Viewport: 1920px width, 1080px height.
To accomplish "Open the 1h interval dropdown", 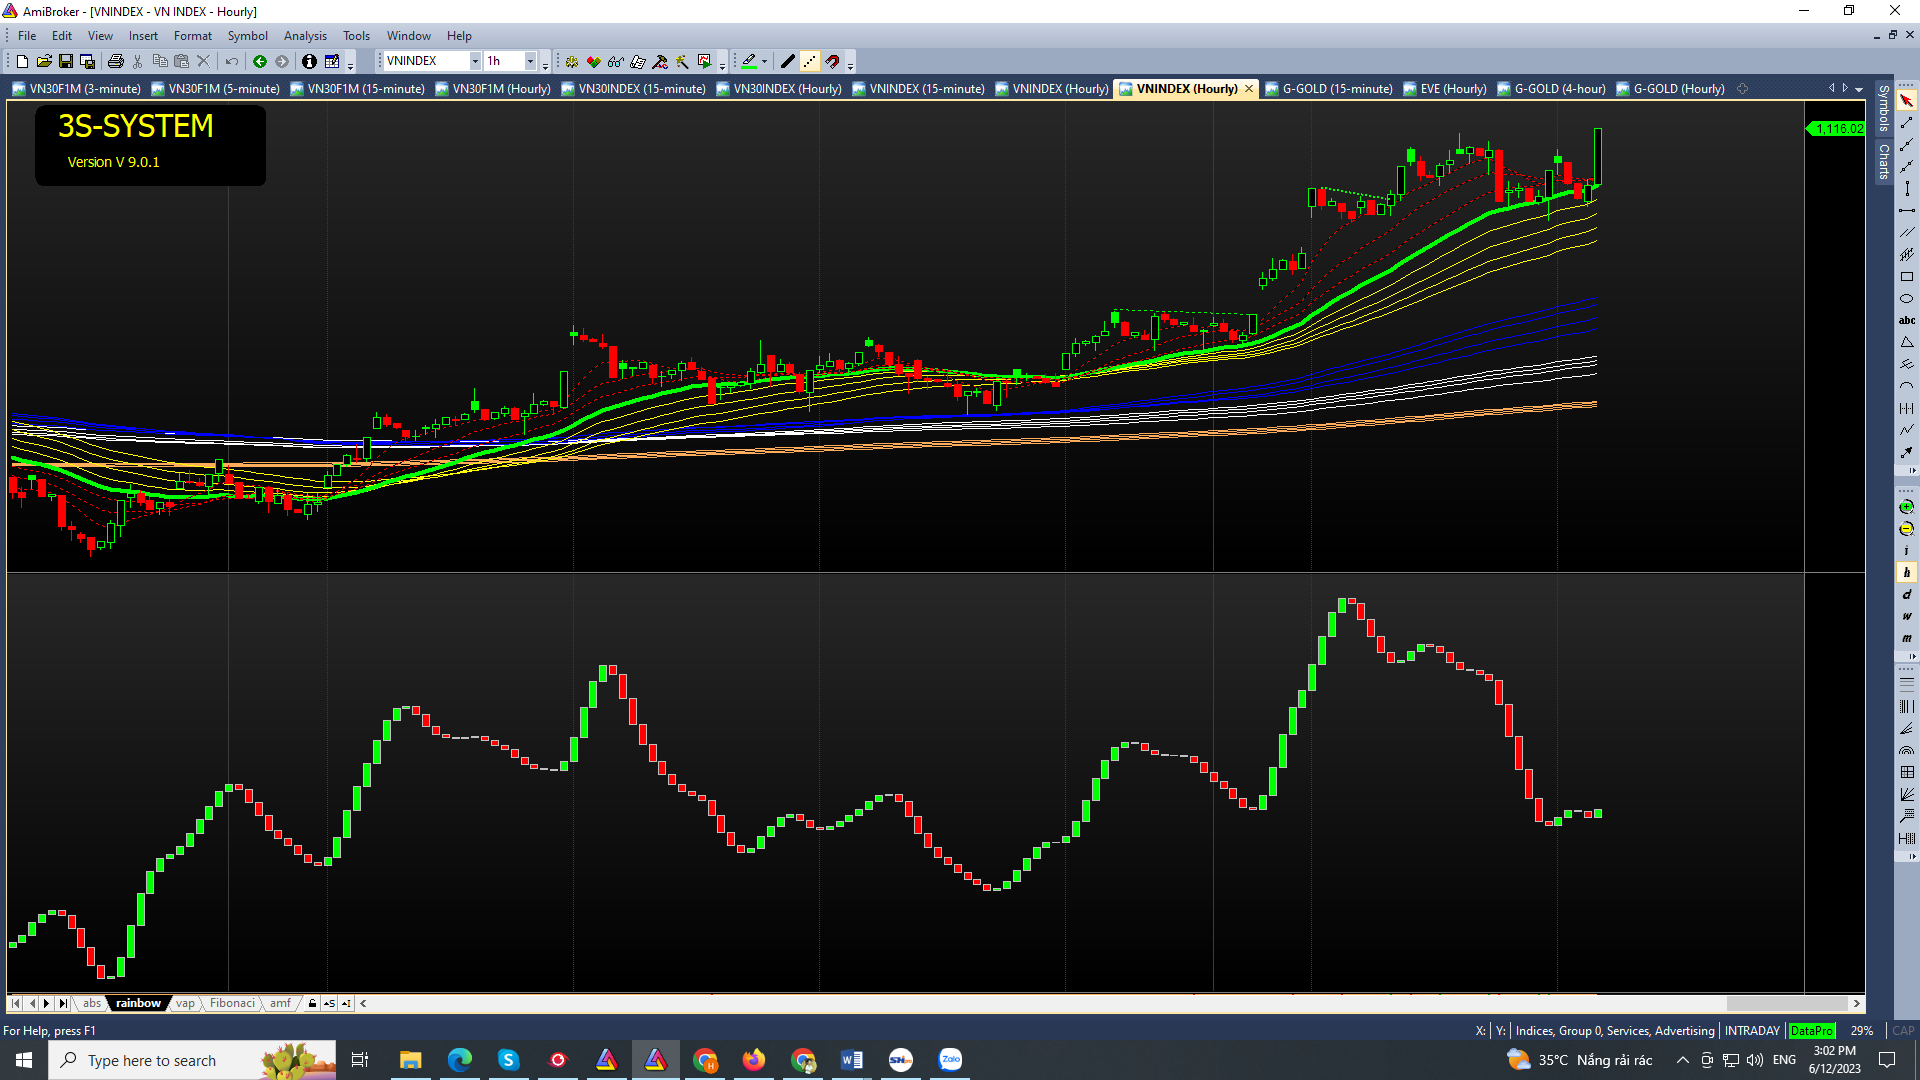I will [530, 62].
